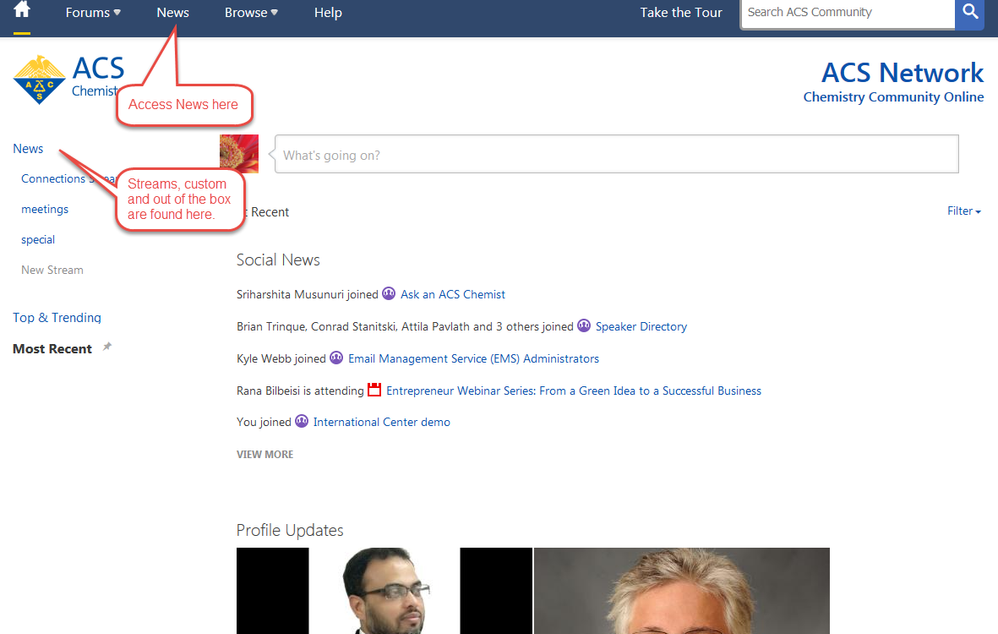Open Entrepreneur Webinar Series event link
The width and height of the screenshot is (998, 634).
[x=573, y=391]
